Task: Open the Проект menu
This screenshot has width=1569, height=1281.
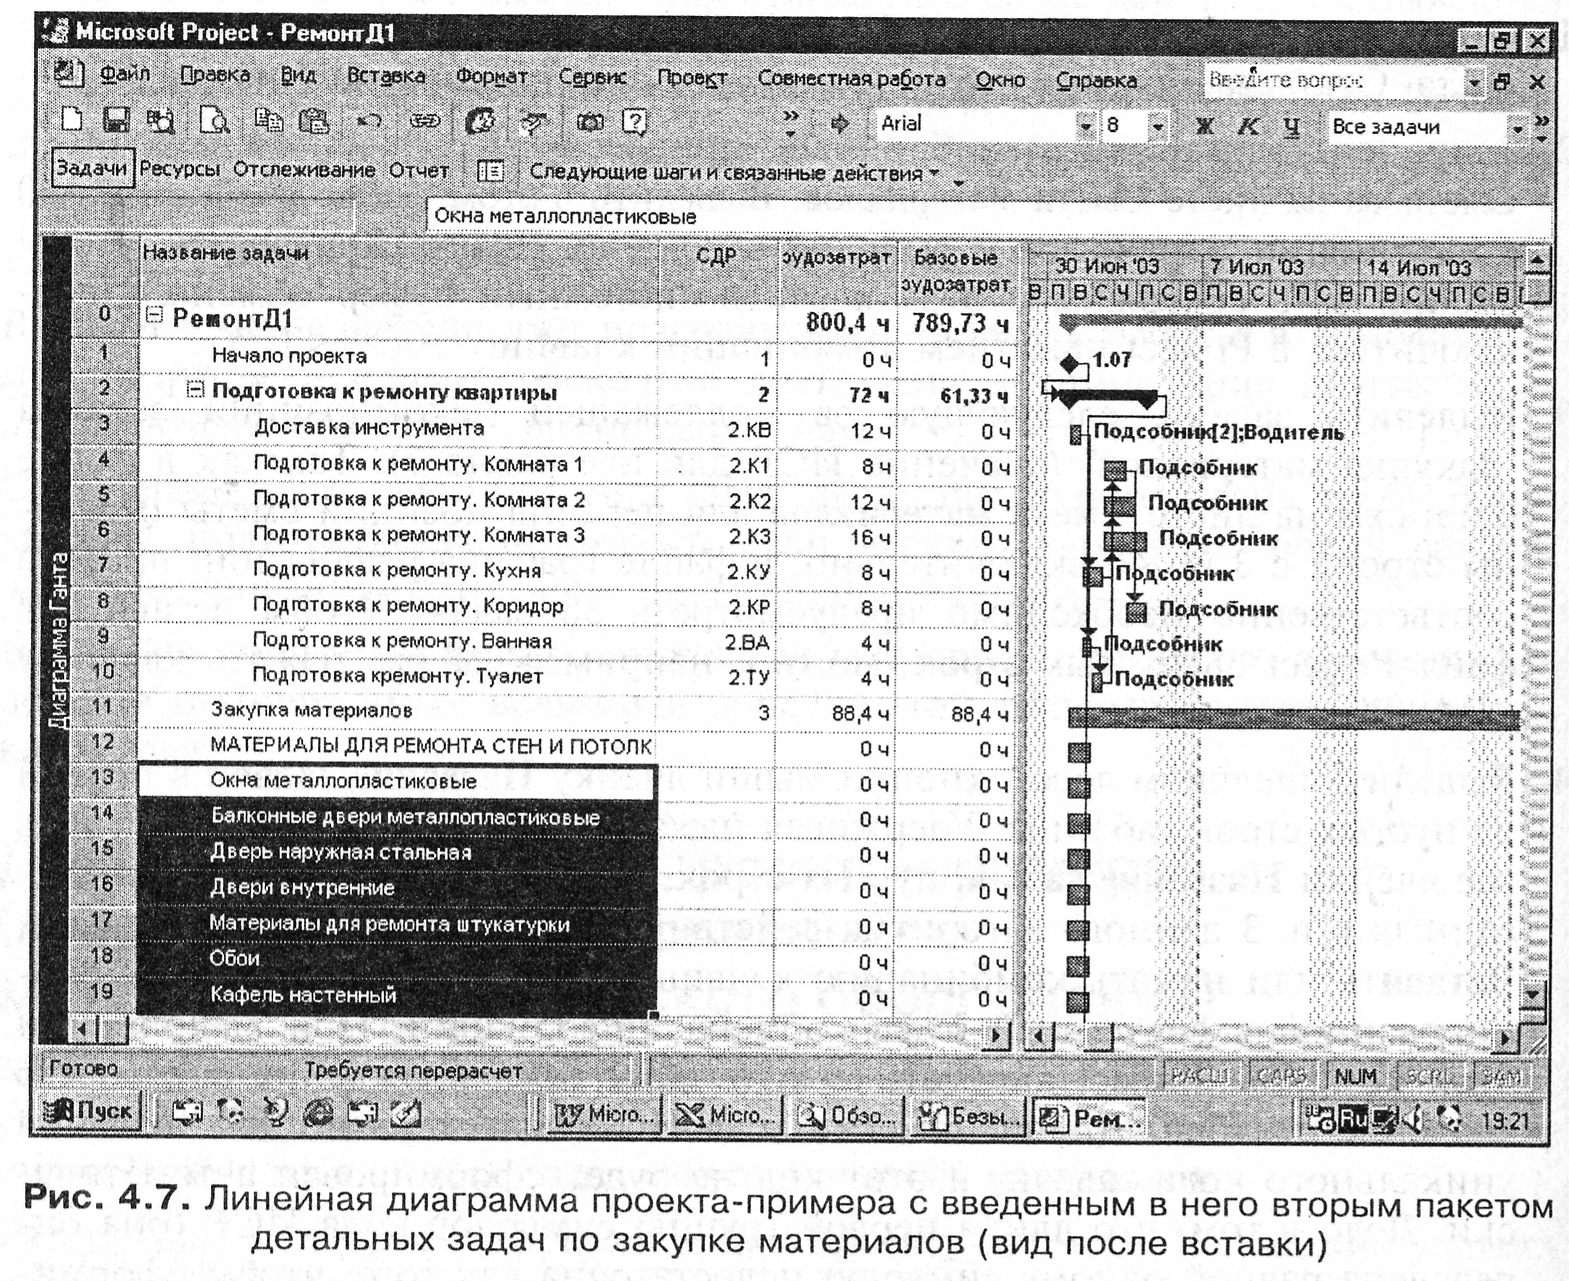Action: point(692,78)
